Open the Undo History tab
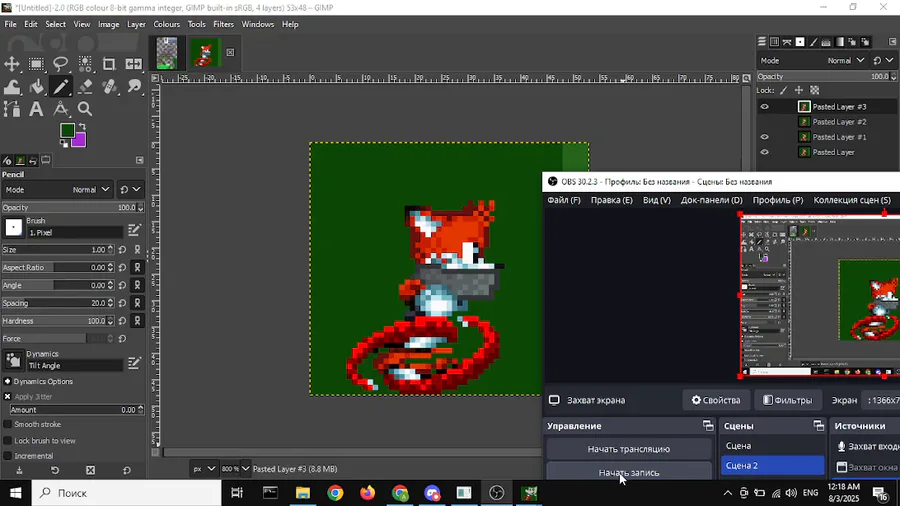The height and width of the screenshot is (506, 900). [33, 161]
